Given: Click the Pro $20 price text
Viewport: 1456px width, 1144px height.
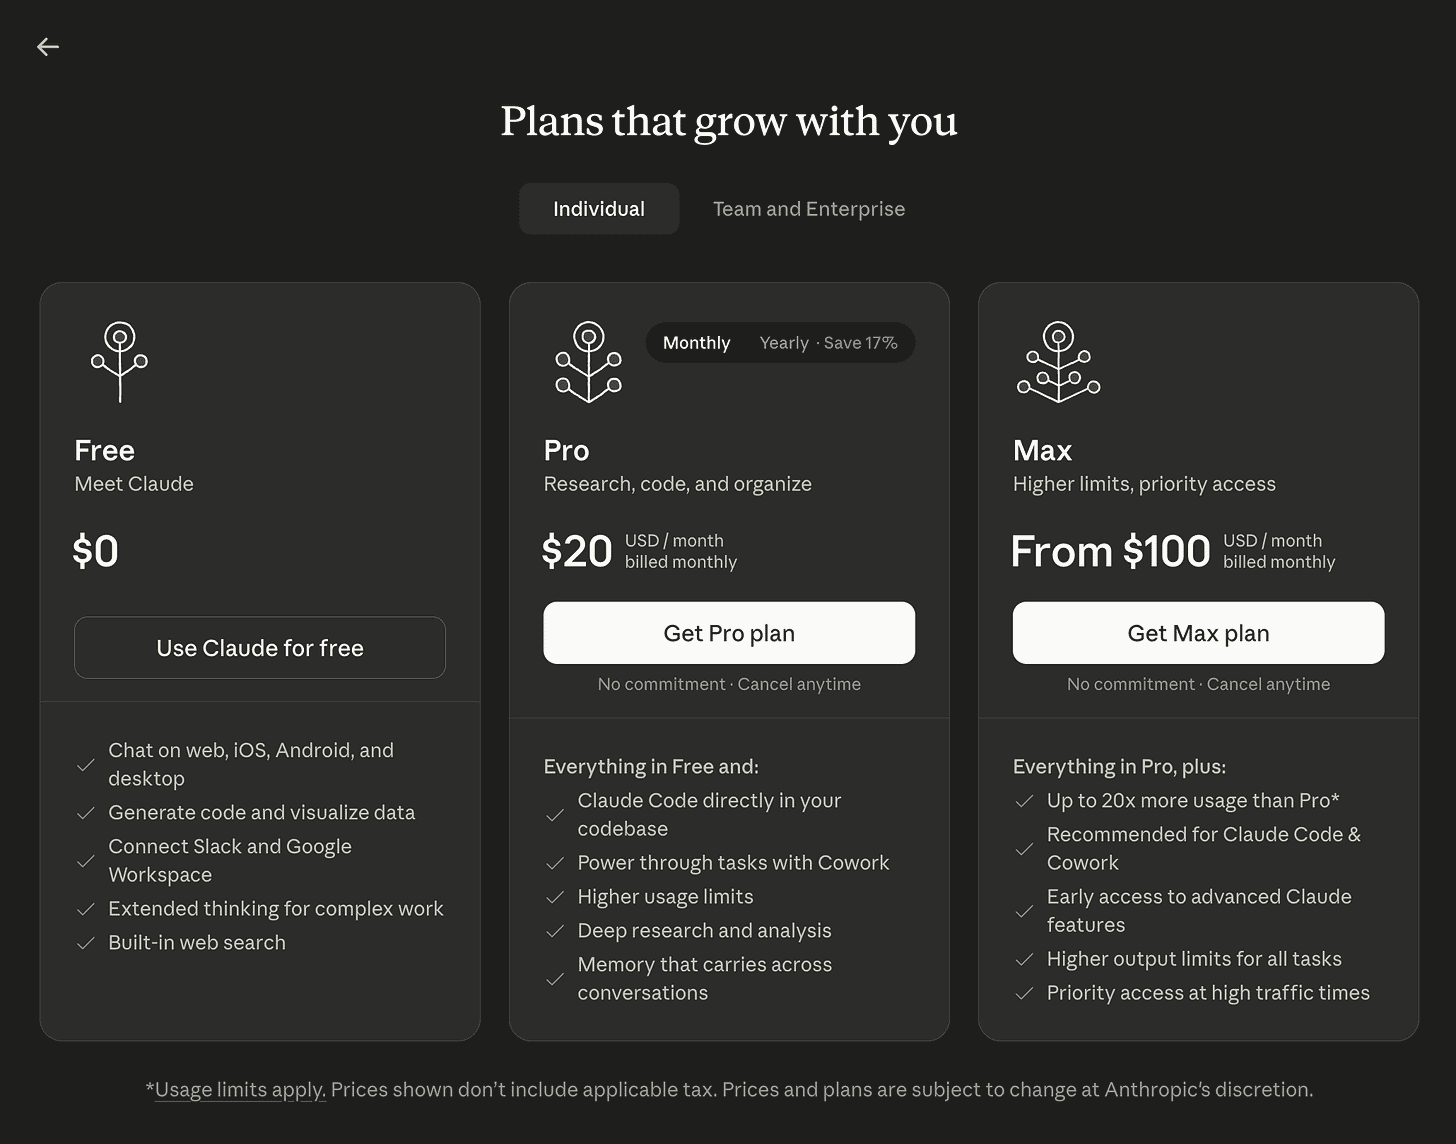Looking at the screenshot, I should click(x=577, y=551).
